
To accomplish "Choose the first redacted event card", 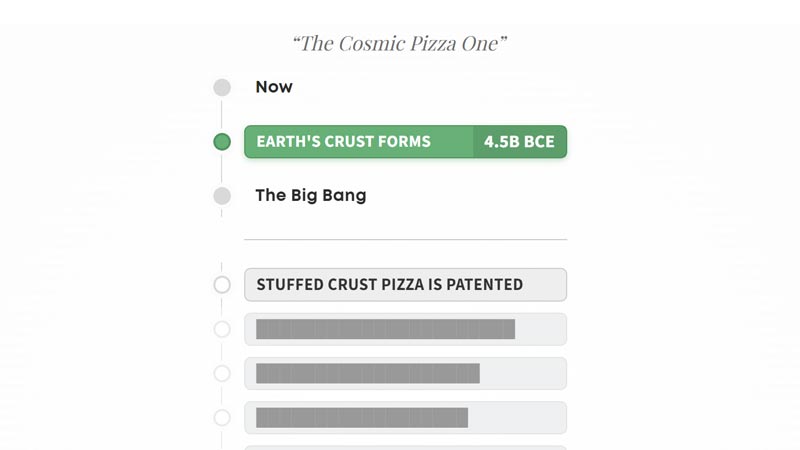I will [x=405, y=329].
